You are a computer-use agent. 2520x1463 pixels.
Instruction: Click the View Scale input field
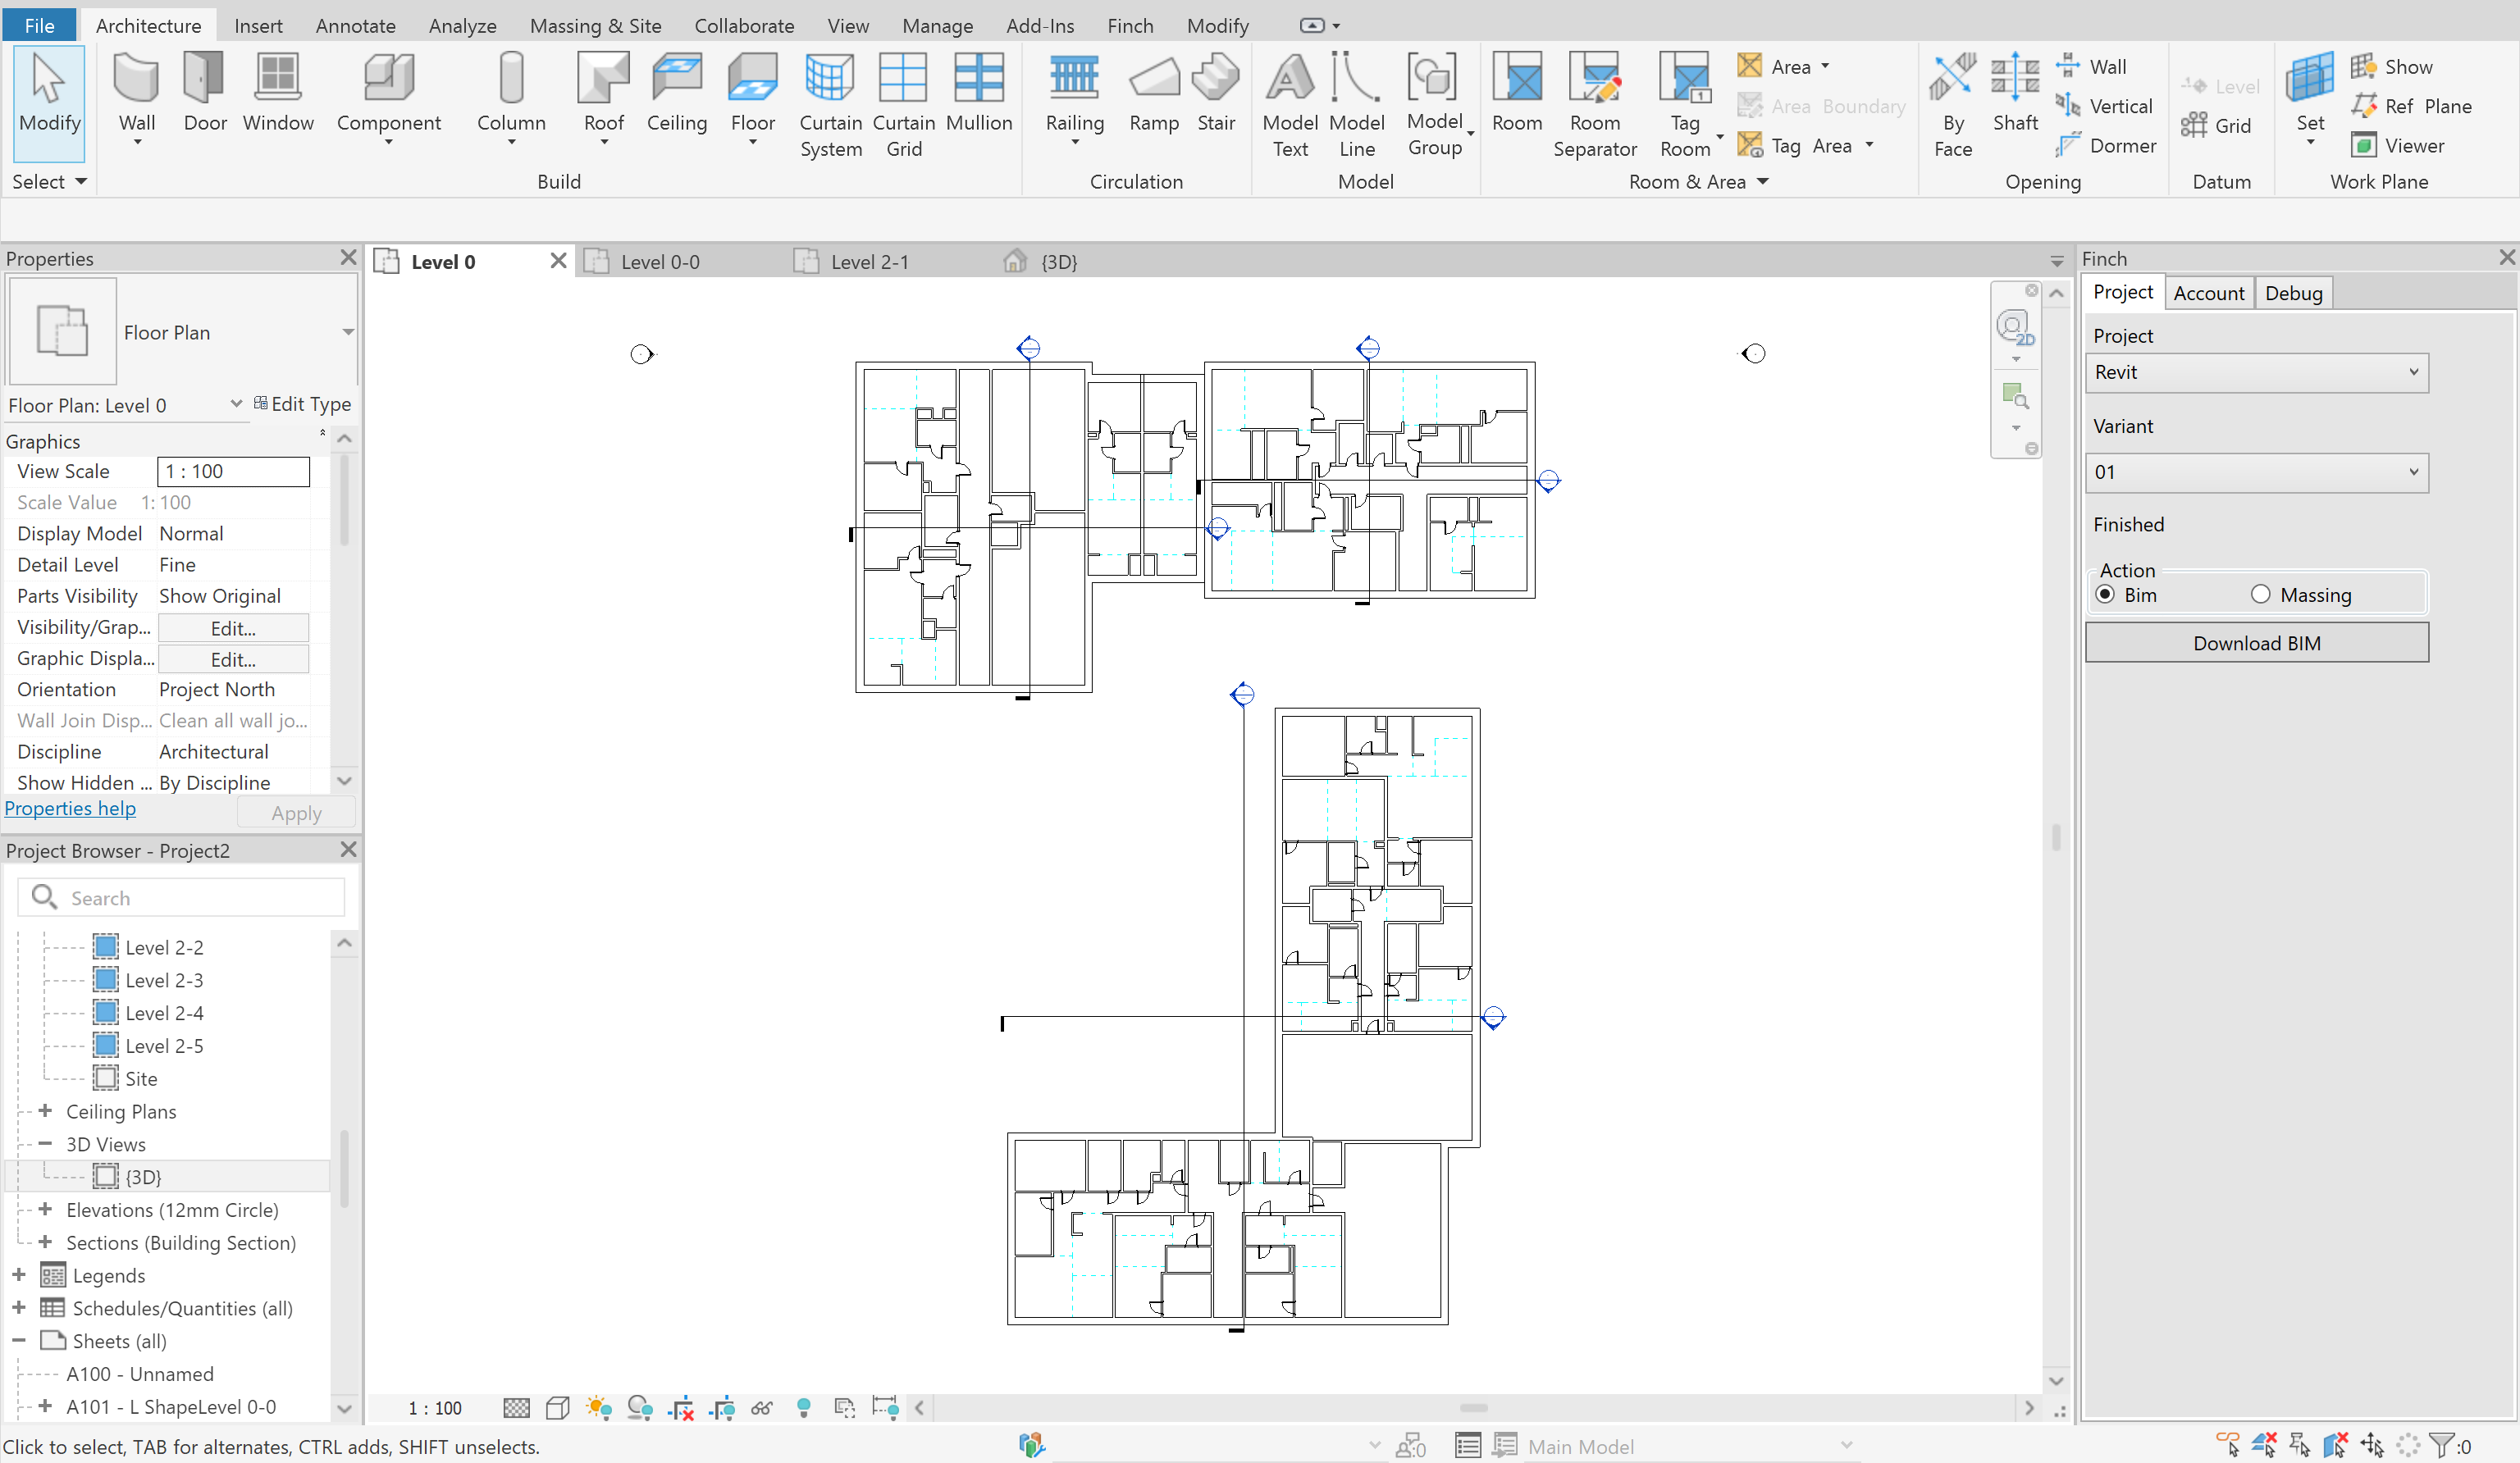233,471
